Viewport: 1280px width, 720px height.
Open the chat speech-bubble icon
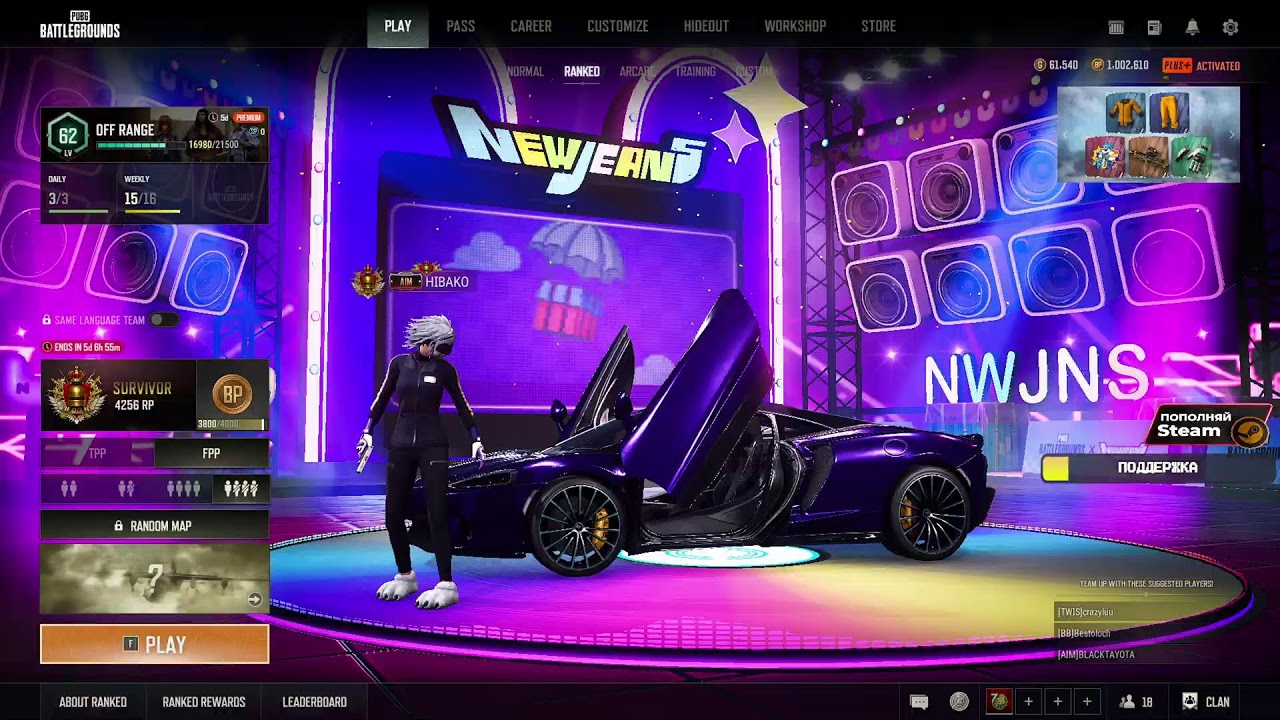[919, 702]
